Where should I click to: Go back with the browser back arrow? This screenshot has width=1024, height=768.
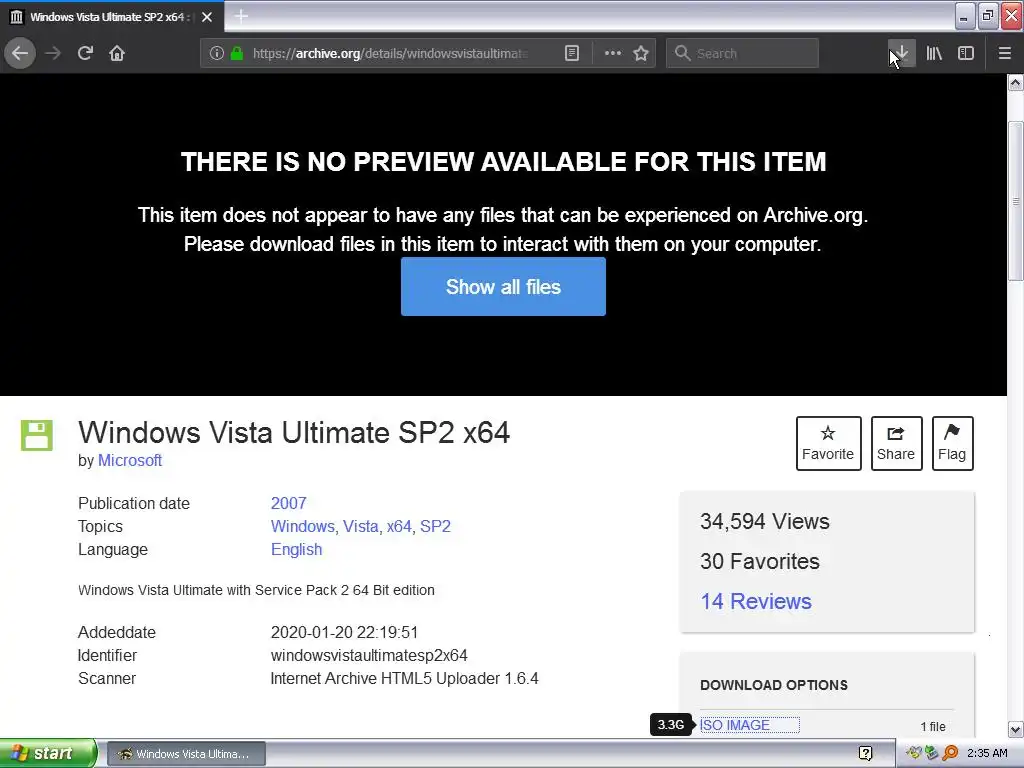[20, 53]
